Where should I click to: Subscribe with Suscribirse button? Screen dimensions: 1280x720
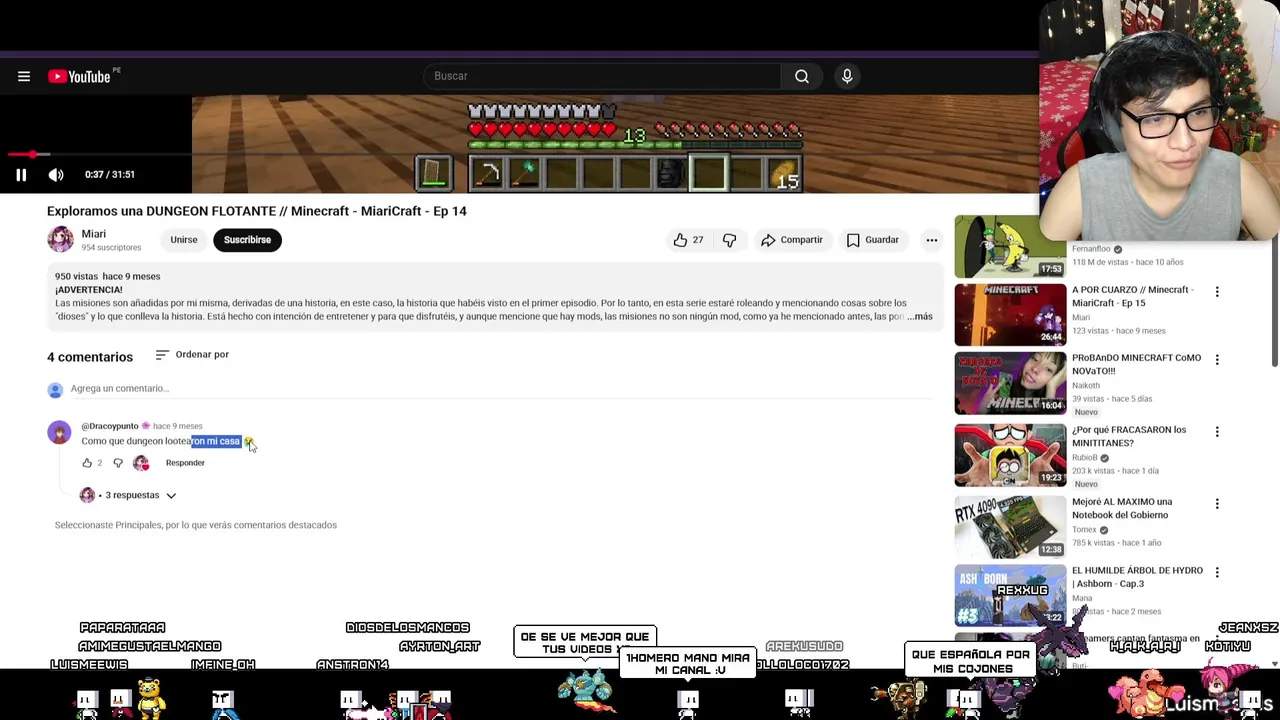[x=247, y=240]
